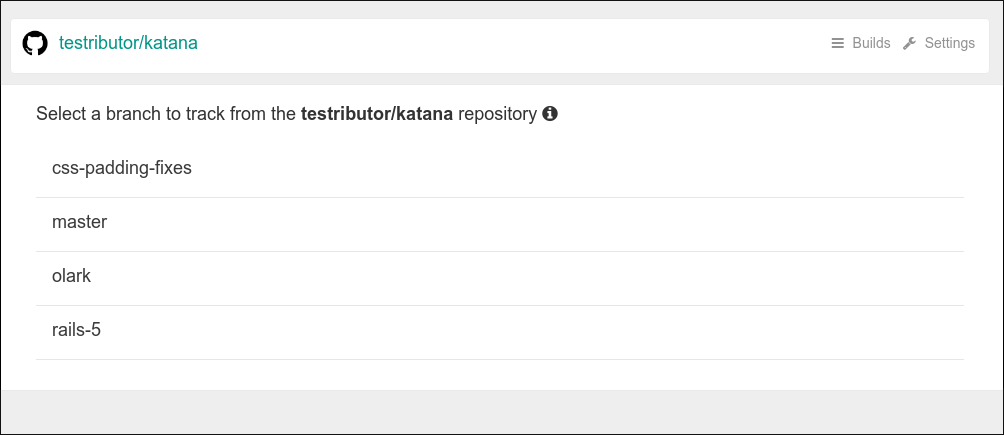Screen dimensions: 1004x435
Task: Click the GitHub octocat logo
Action: point(35,44)
